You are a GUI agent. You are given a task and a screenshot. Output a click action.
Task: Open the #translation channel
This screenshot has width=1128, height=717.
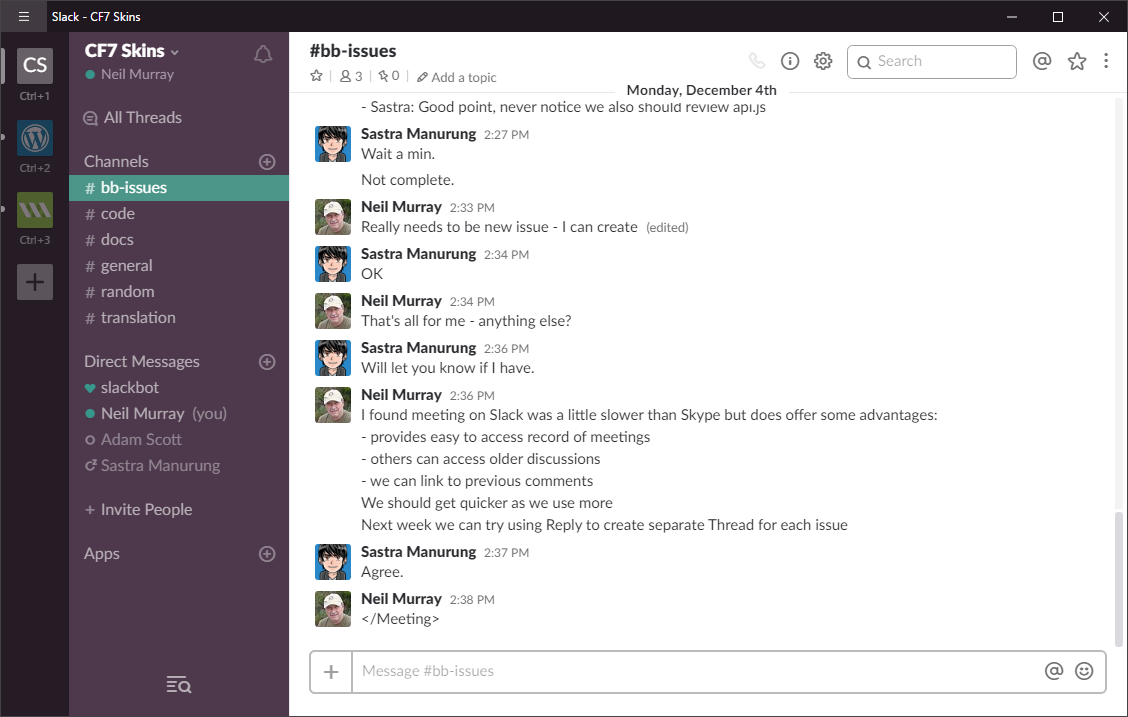[137, 318]
